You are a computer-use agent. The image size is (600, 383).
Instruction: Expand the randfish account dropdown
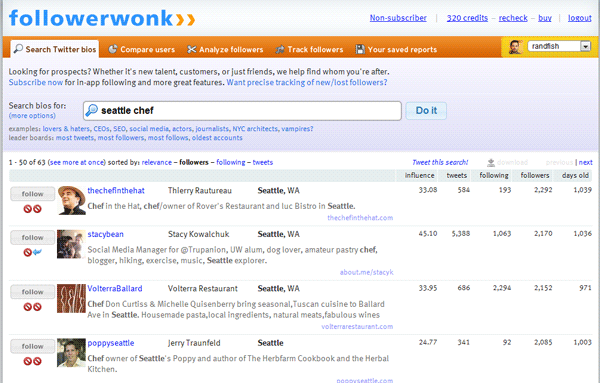click(x=585, y=46)
